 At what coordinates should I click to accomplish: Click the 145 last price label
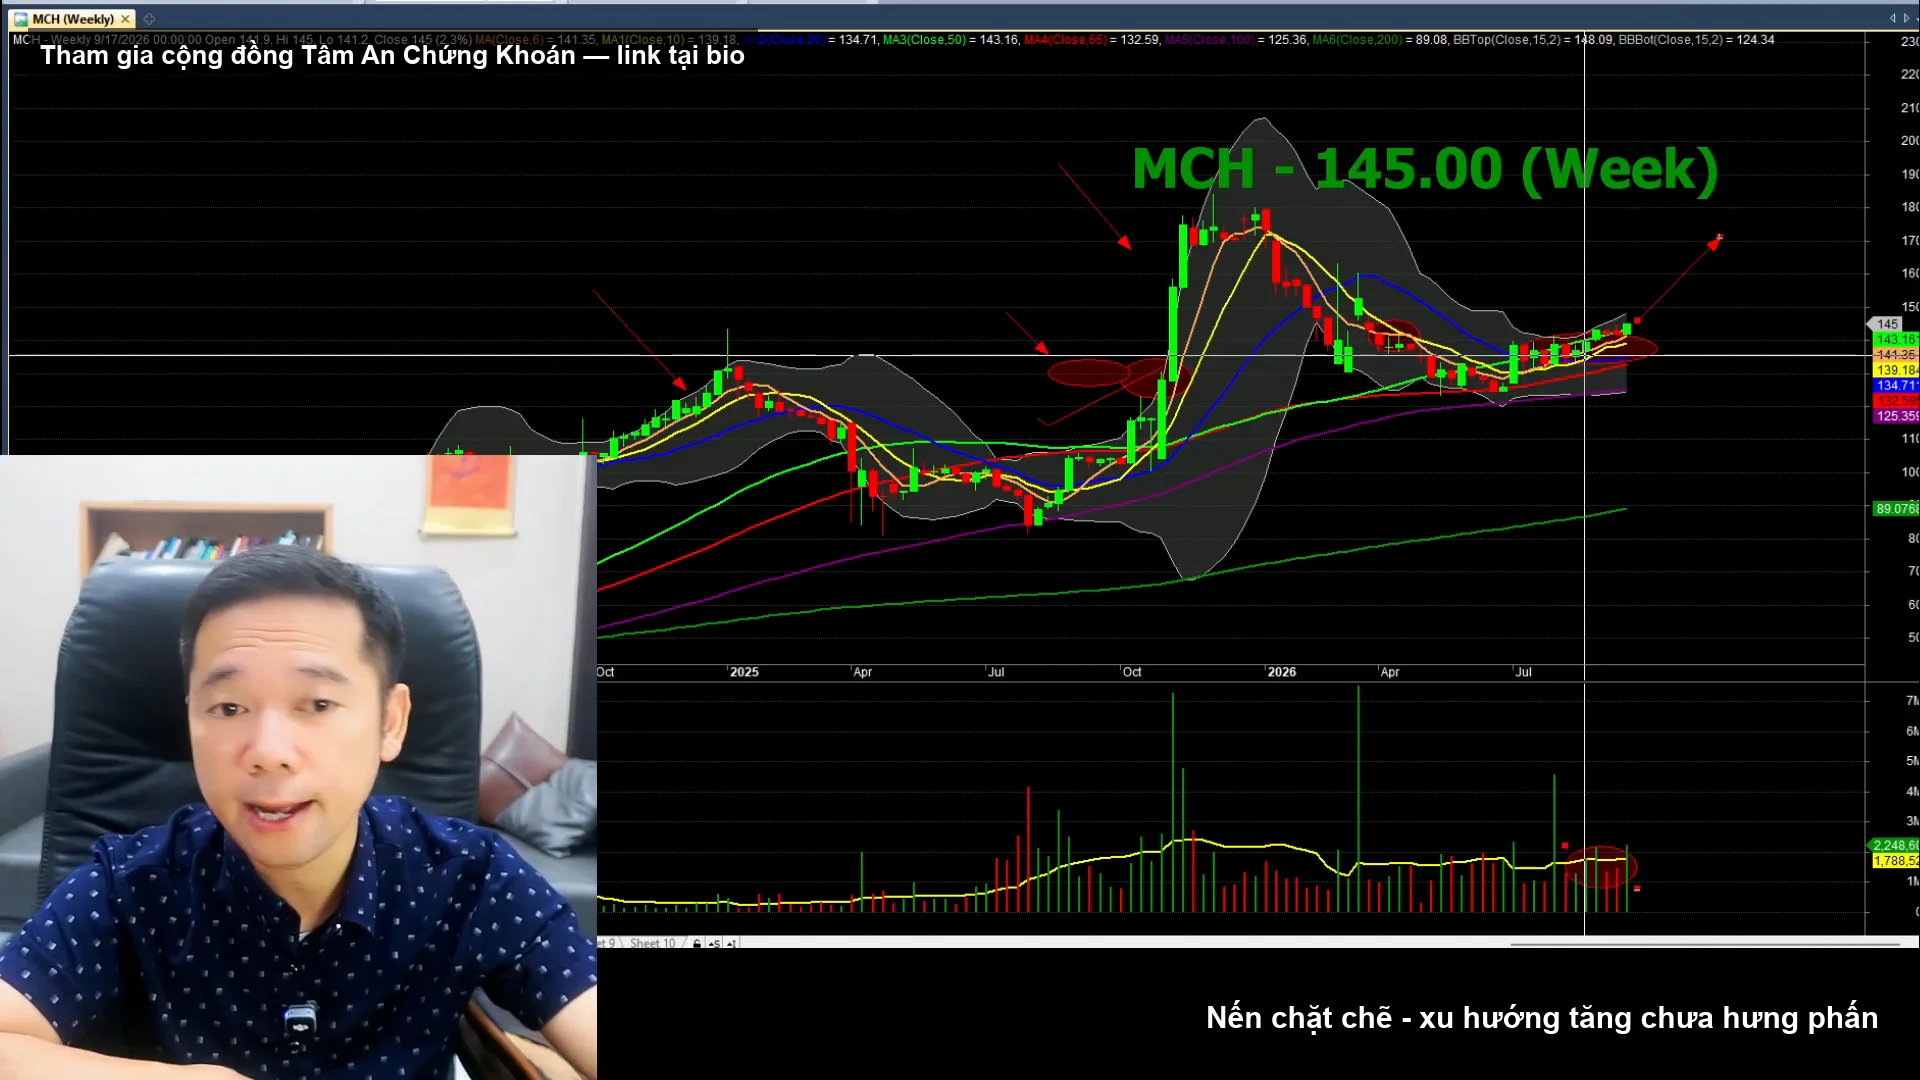pyautogui.click(x=1886, y=324)
